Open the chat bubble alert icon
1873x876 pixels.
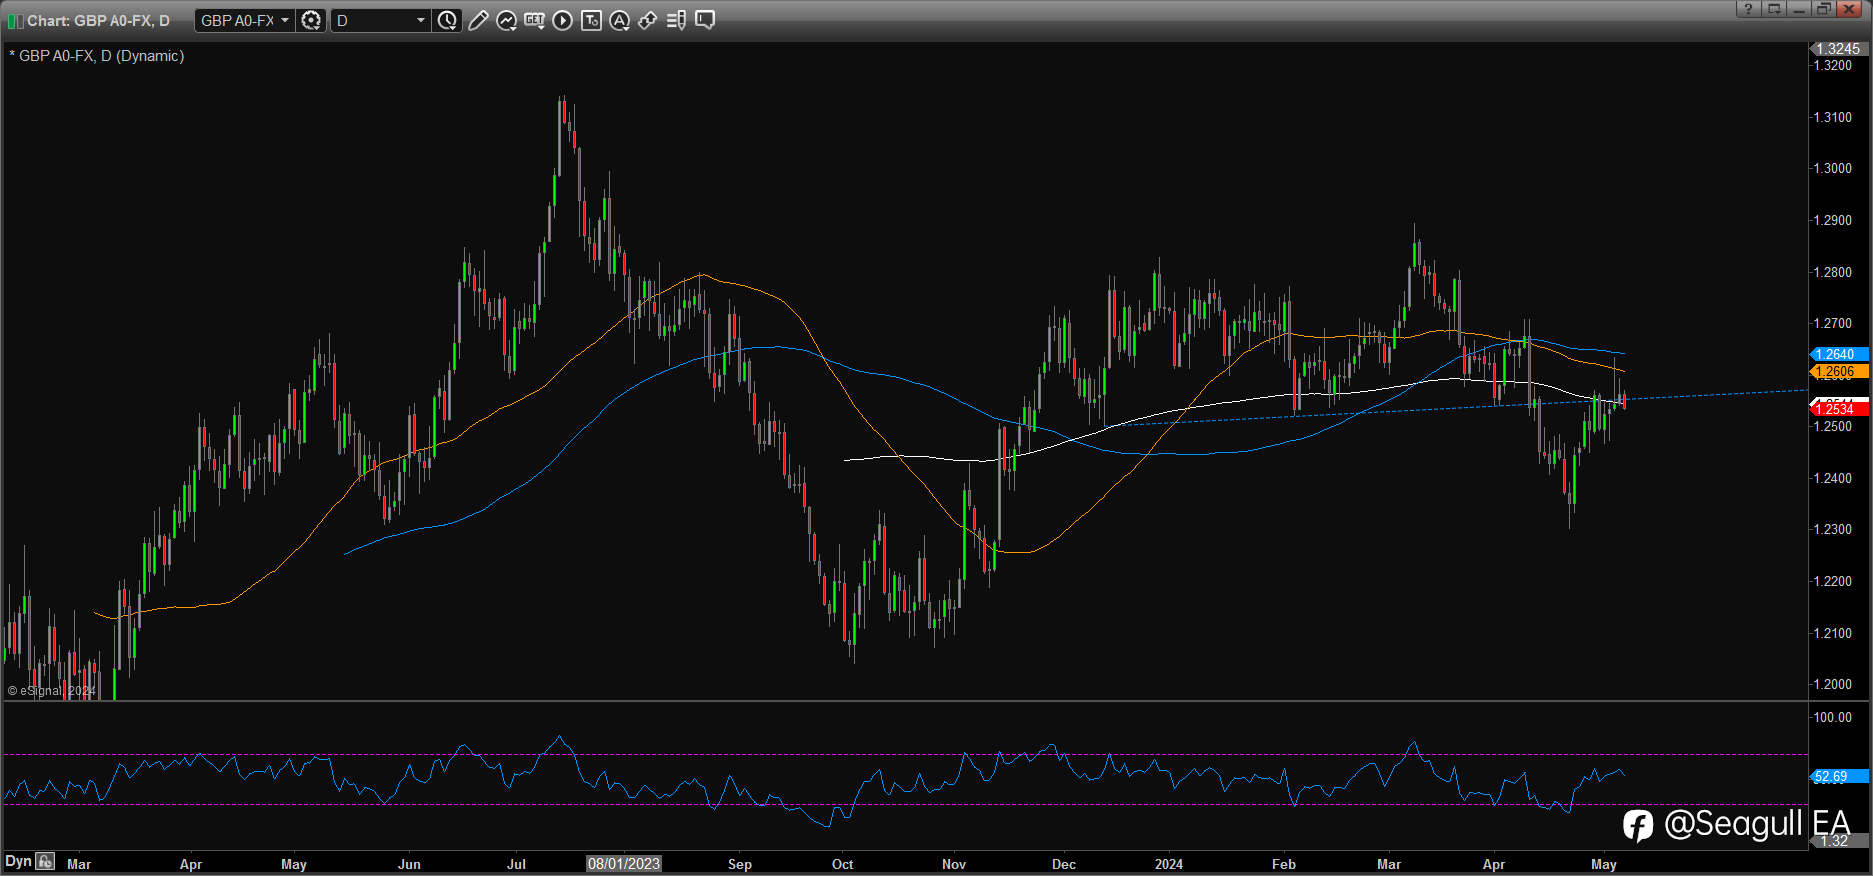[705, 20]
